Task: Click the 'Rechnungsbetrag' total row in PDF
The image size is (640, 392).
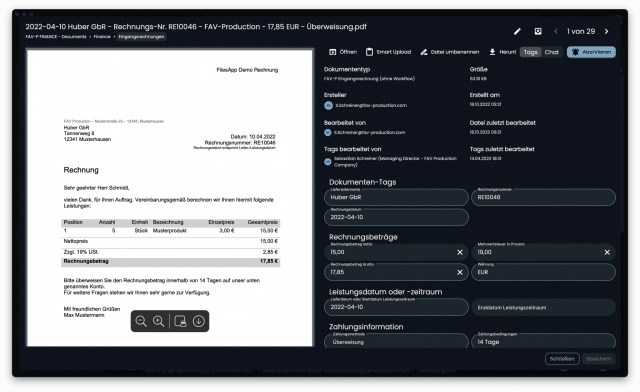Action: click(171, 261)
